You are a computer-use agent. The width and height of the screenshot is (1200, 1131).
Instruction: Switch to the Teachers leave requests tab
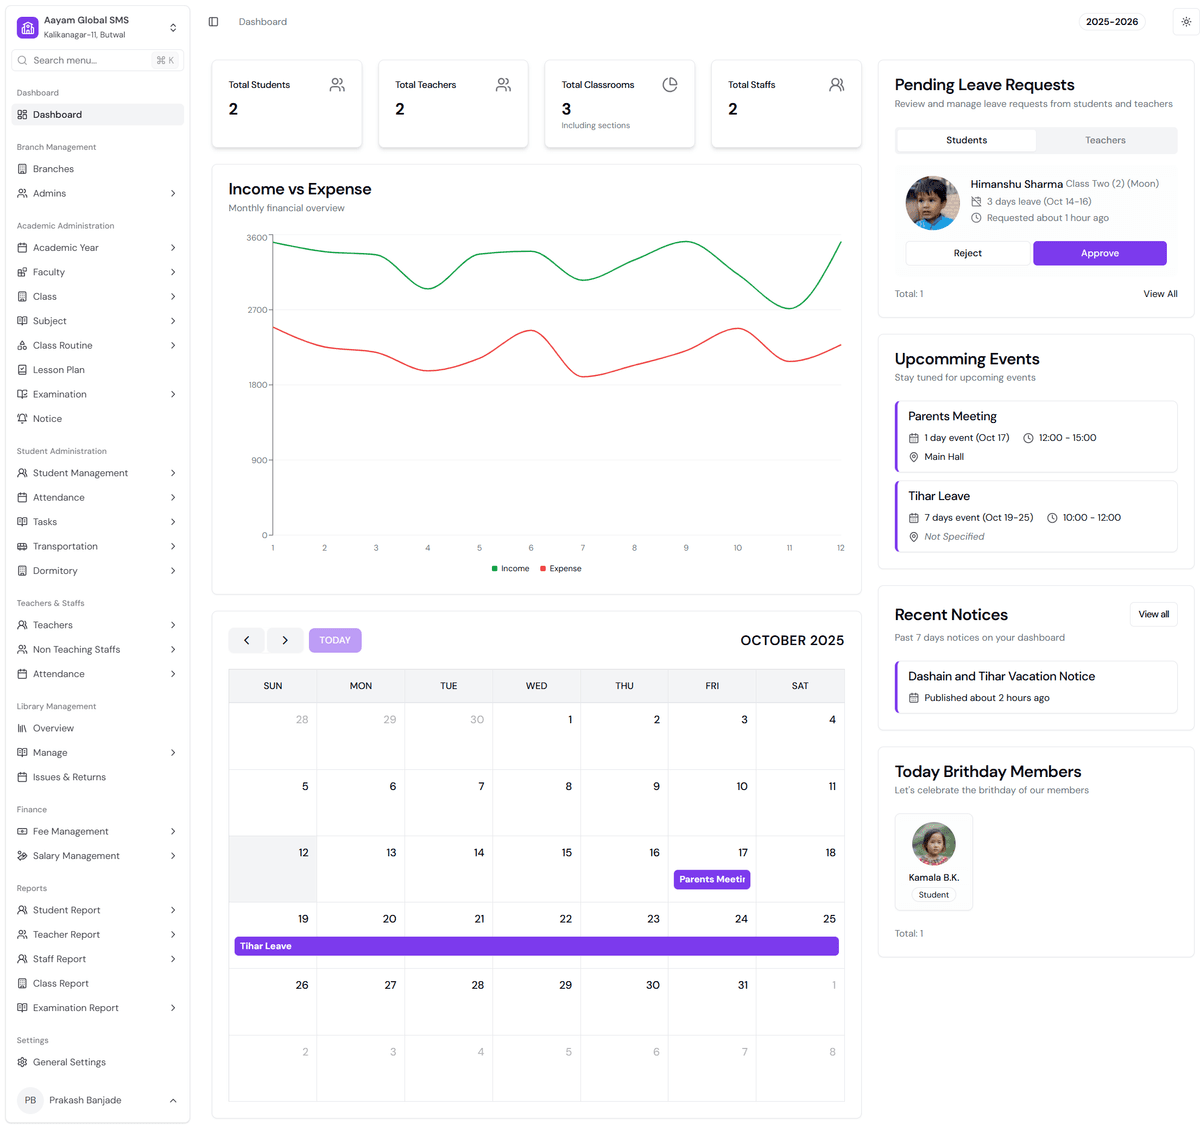coord(1105,140)
